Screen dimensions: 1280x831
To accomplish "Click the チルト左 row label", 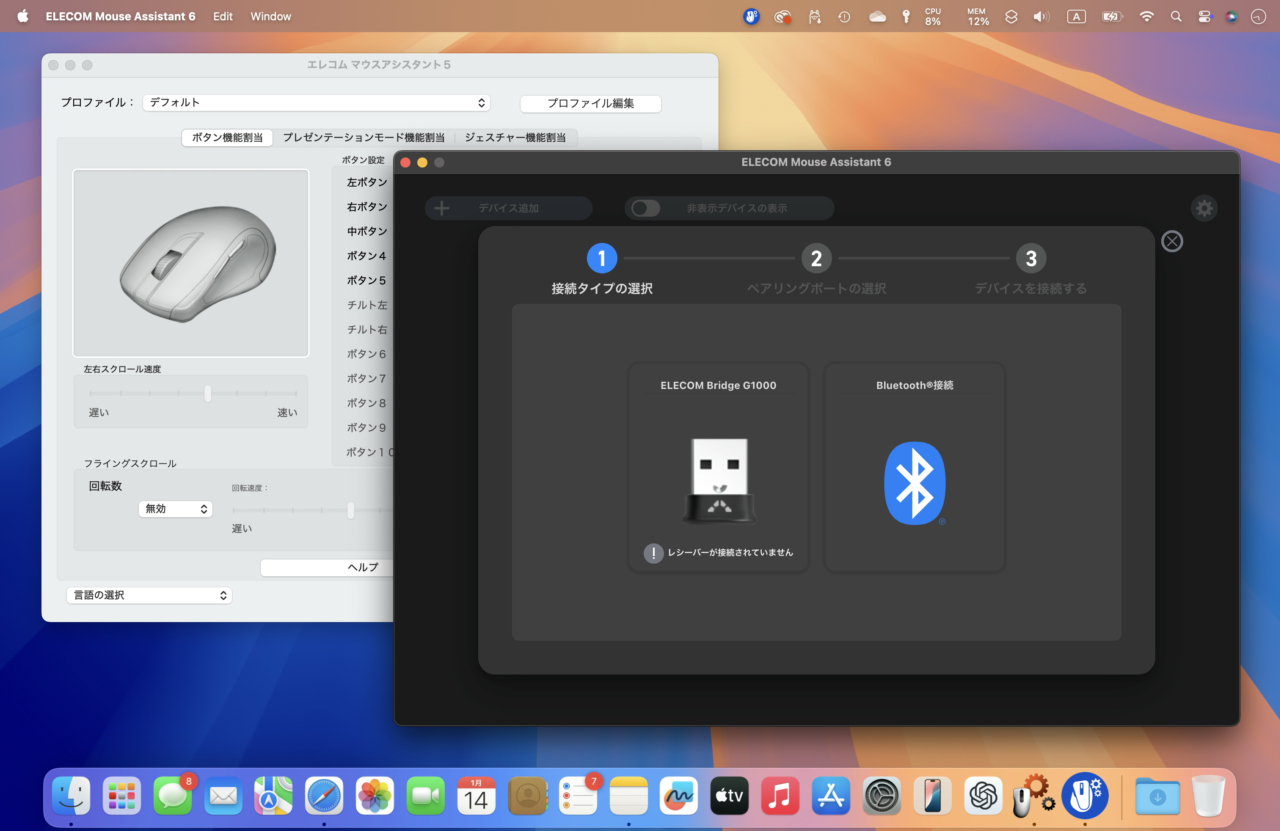I will click(367, 305).
